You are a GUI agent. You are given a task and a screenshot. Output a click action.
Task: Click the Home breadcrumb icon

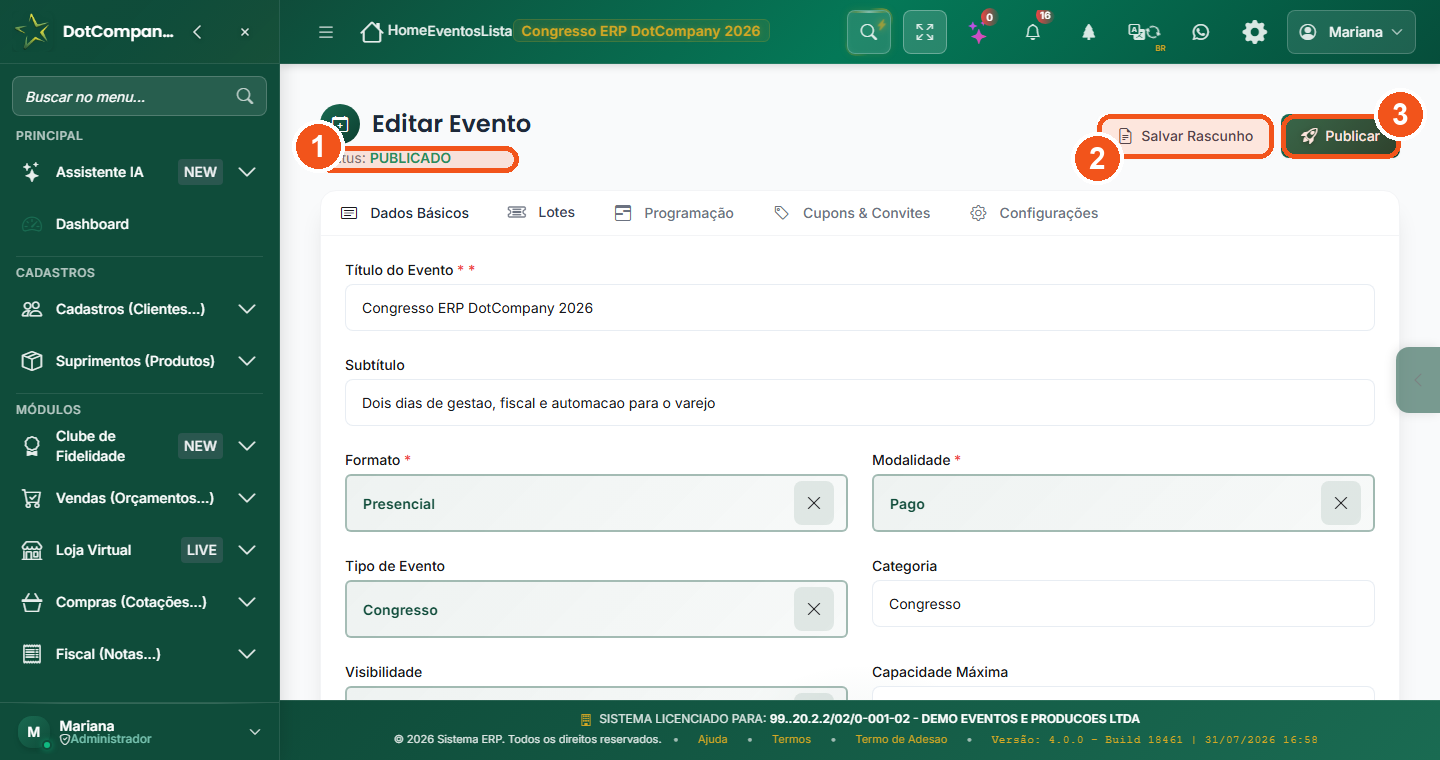pyautogui.click(x=371, y=32)
